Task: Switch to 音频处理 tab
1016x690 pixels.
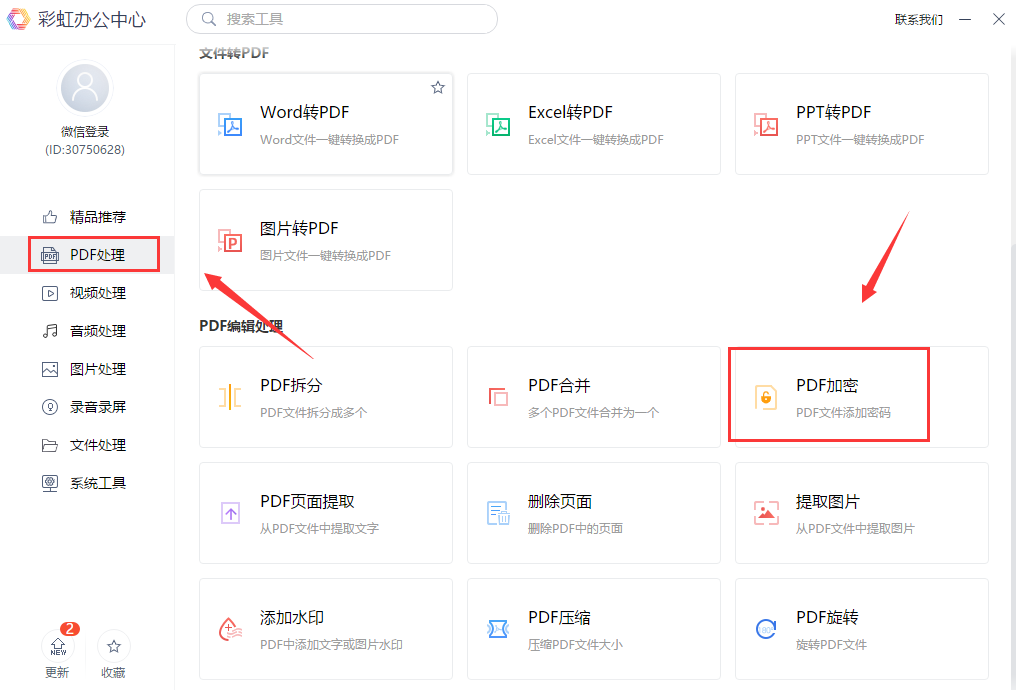Action: (87, 331)
